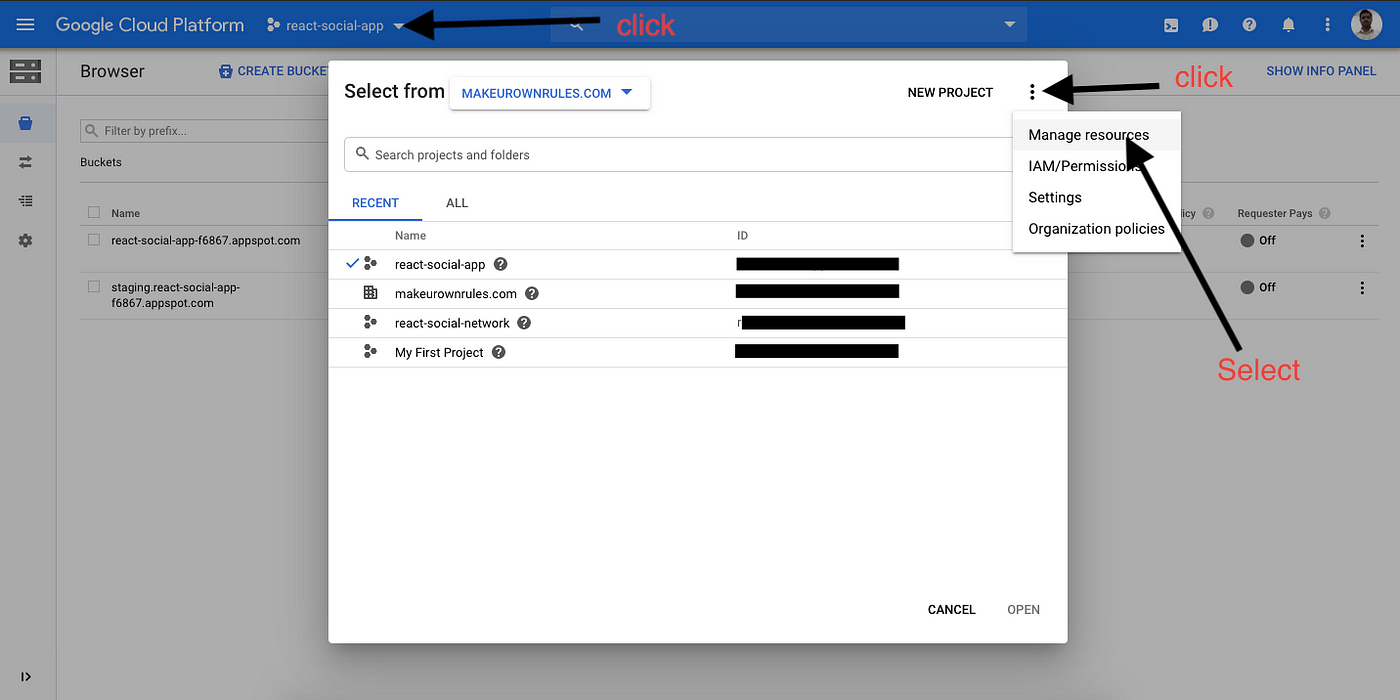Image resolution: width=1400 pixels, height=700 pixels.
Task: Click the Name column header in dialog
Action: tap(410, 236)
